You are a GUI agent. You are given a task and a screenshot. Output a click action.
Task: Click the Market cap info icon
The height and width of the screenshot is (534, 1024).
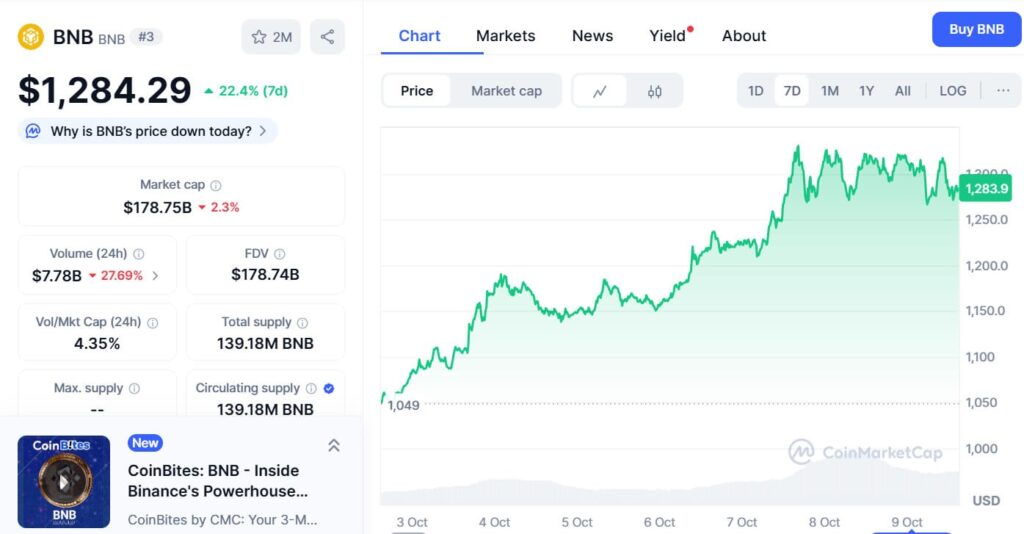[x=216, y=185]
